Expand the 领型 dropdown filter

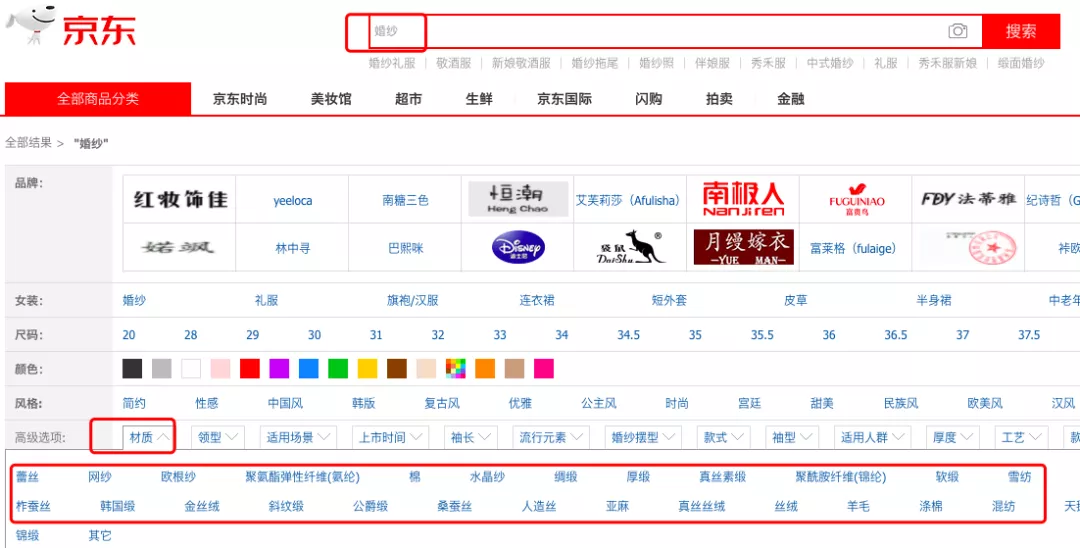[x=219, y=437]
